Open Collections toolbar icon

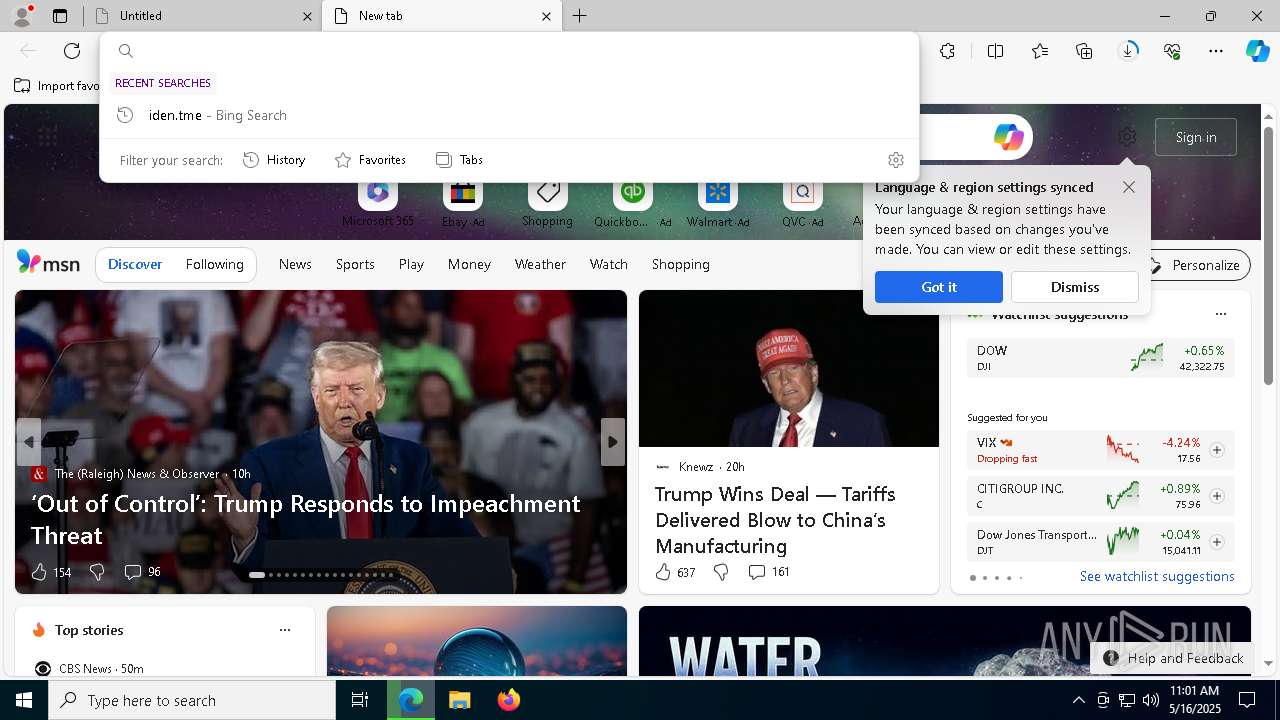(1084, 51)
